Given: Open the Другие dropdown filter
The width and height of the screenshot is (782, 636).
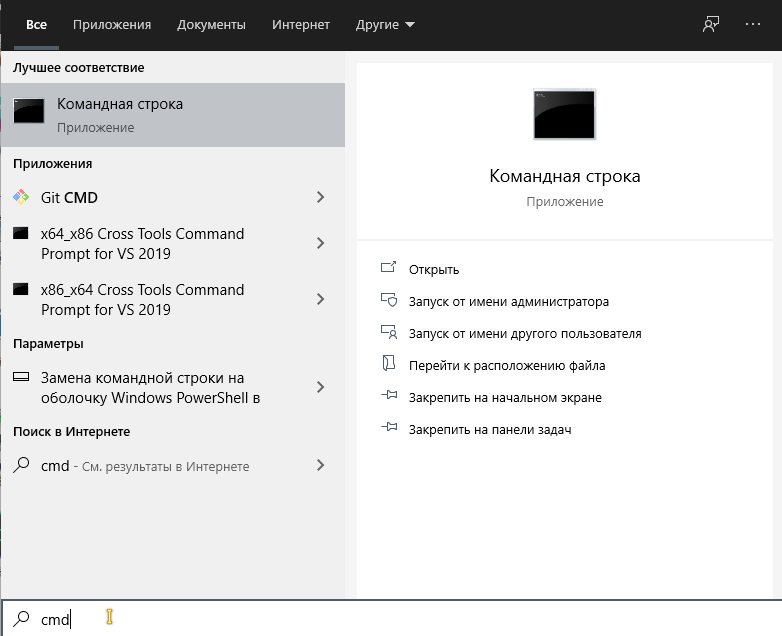Looking at the screenshot, I should (x=385, y=24).
